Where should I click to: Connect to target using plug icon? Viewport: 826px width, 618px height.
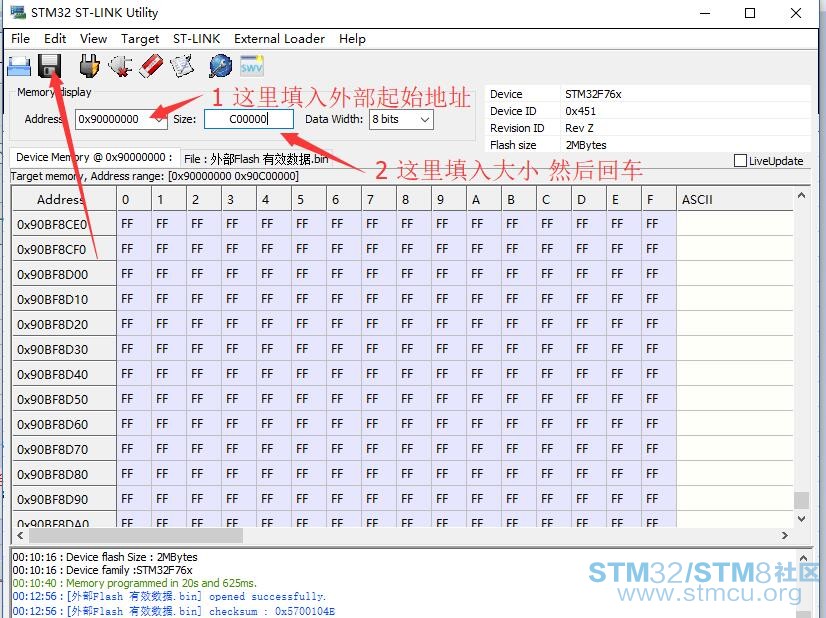(x=90, y=66)
